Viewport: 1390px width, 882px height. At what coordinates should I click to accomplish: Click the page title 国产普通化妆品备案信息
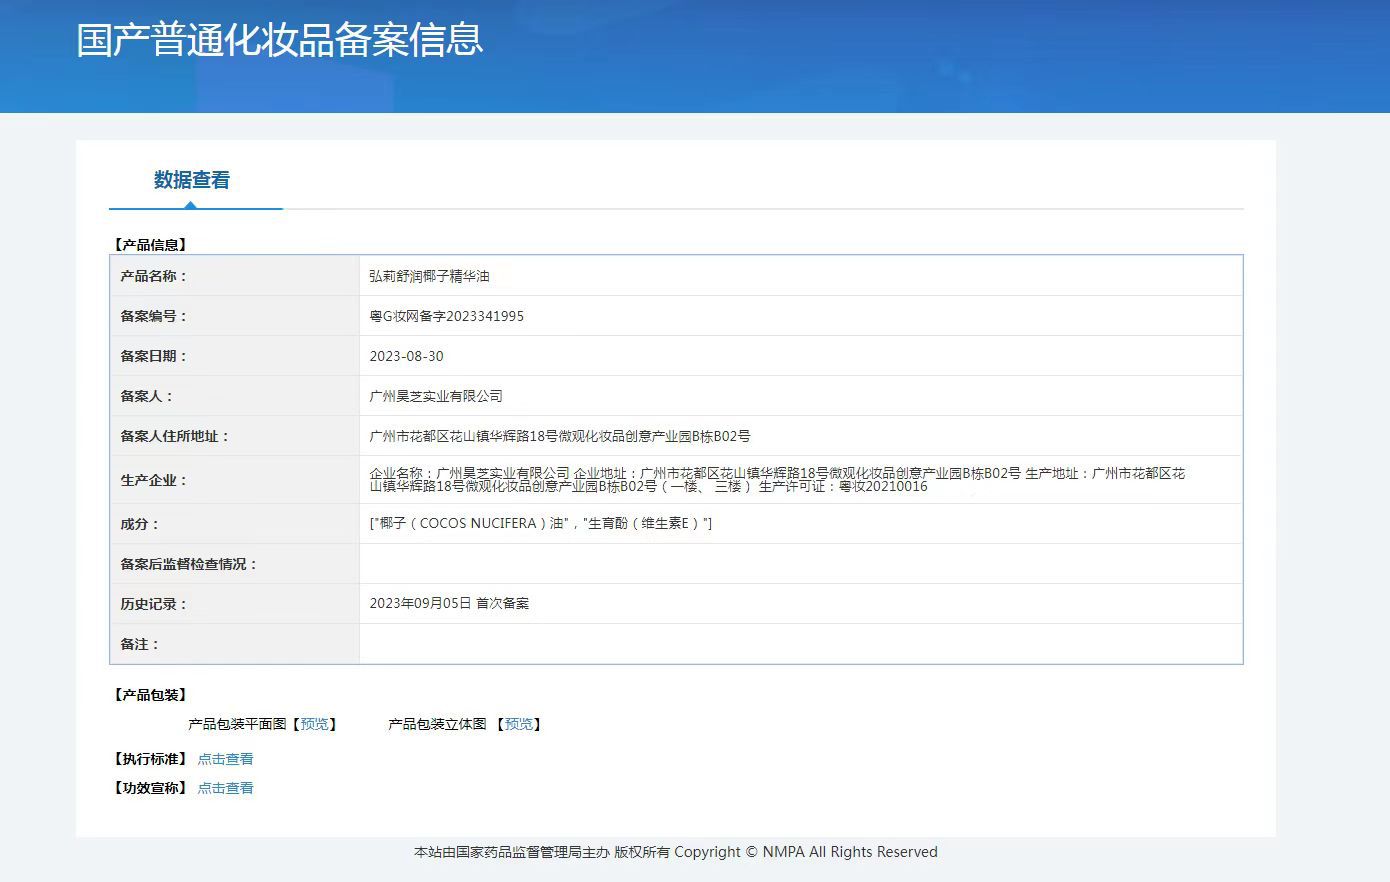(x=280, y=39)
